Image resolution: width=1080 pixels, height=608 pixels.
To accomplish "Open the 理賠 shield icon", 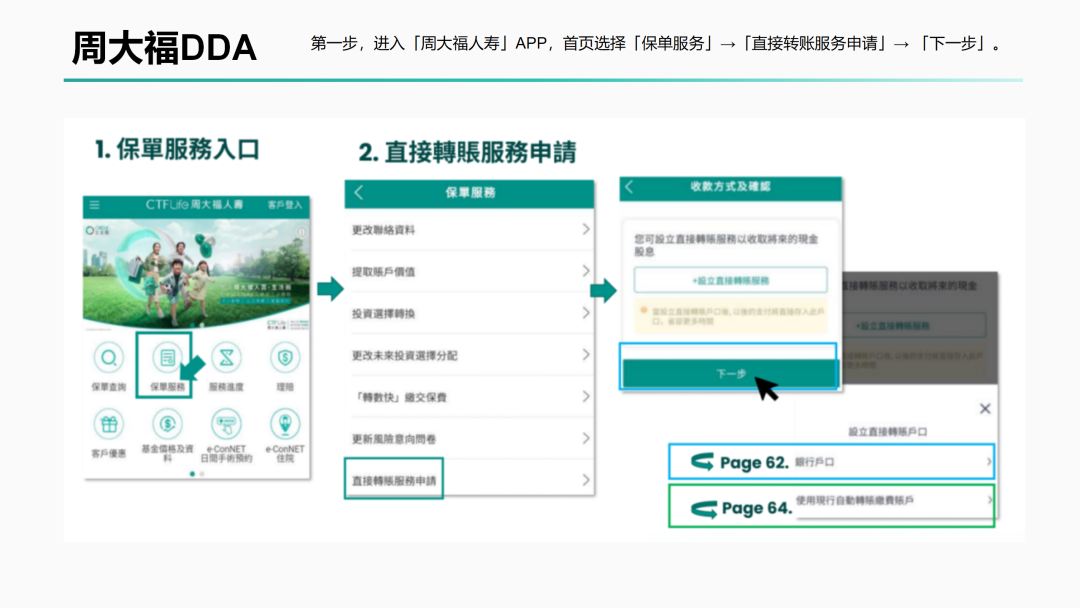I will pos(284,358).
